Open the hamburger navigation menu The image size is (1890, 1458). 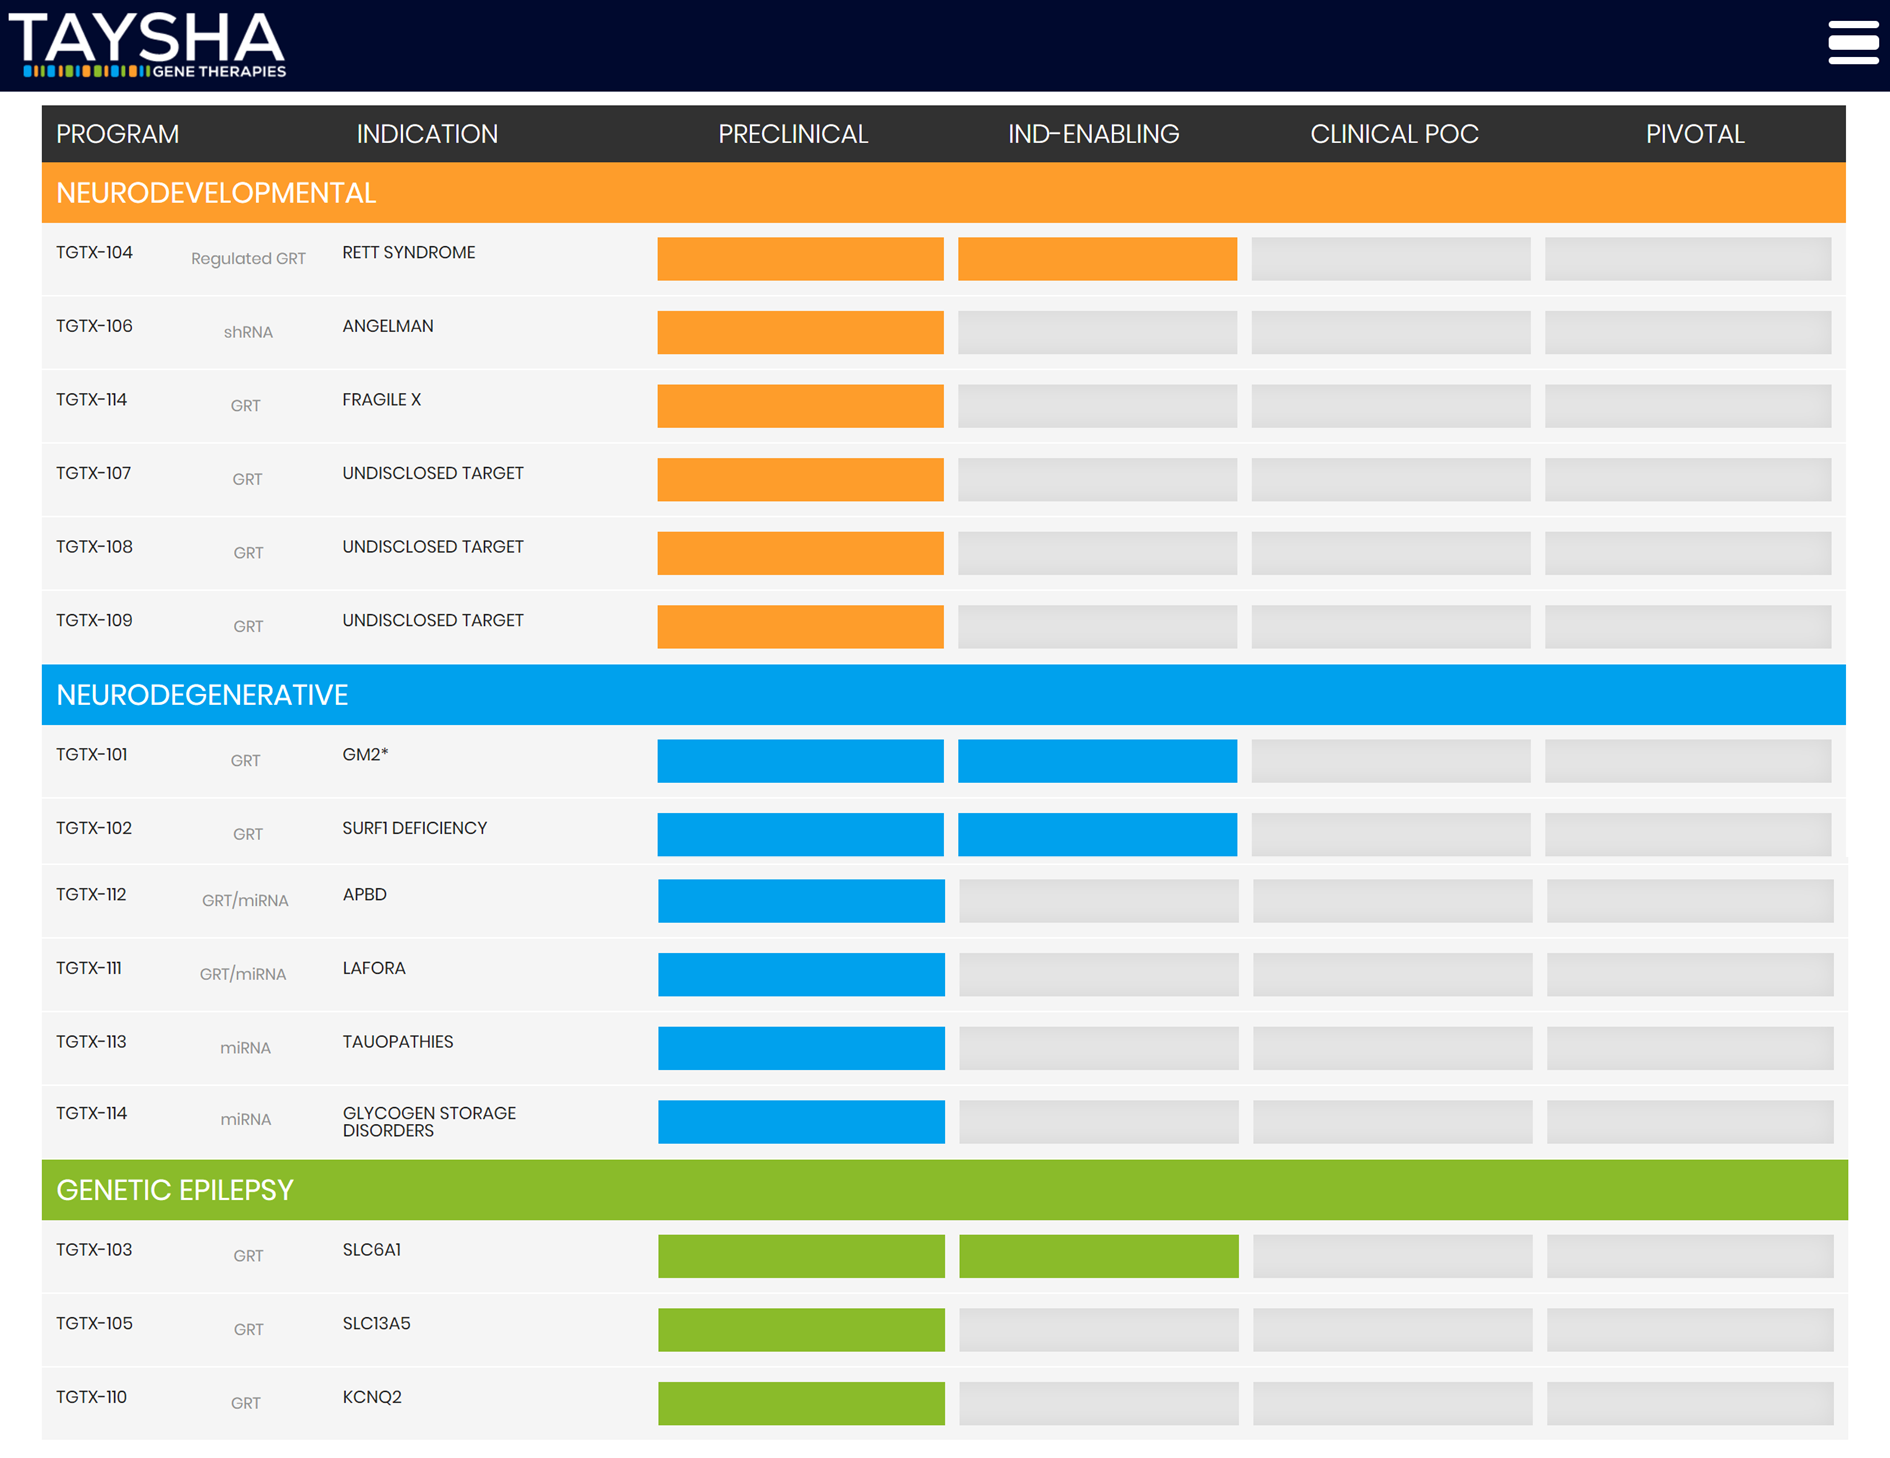pyautogui.click(x=1852, y=43)
